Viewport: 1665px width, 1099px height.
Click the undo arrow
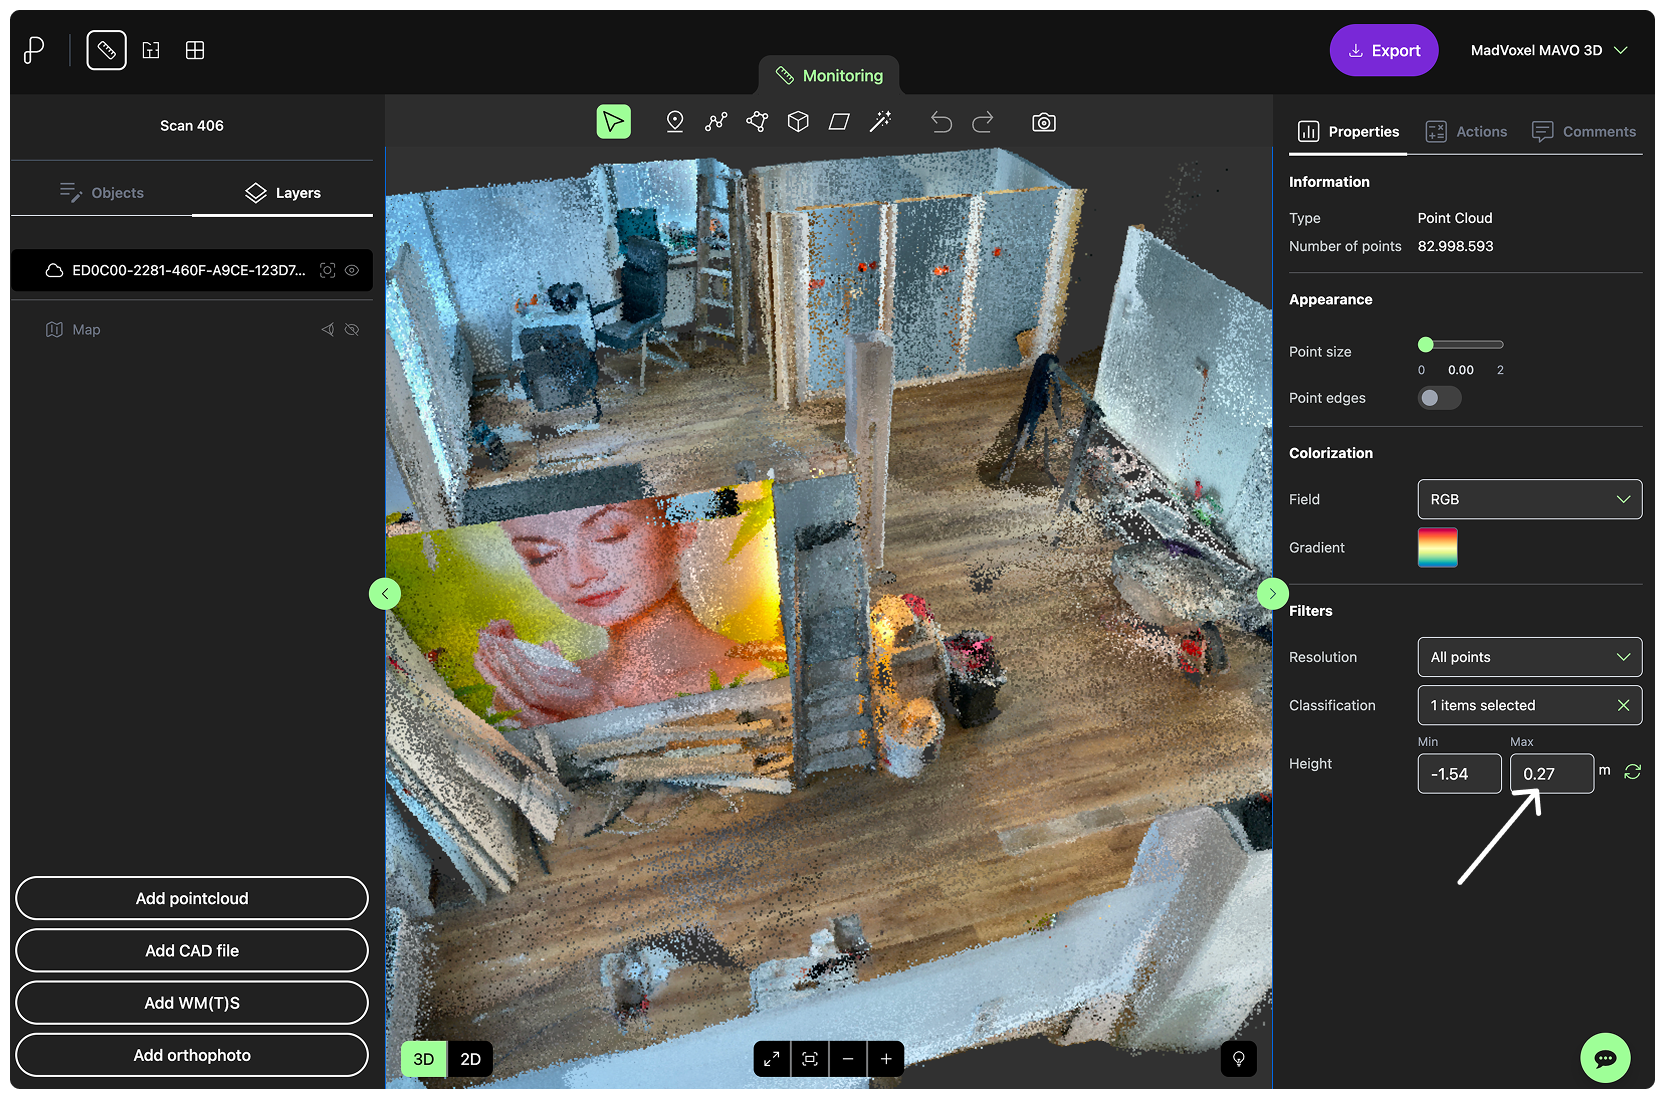[941, 122]
